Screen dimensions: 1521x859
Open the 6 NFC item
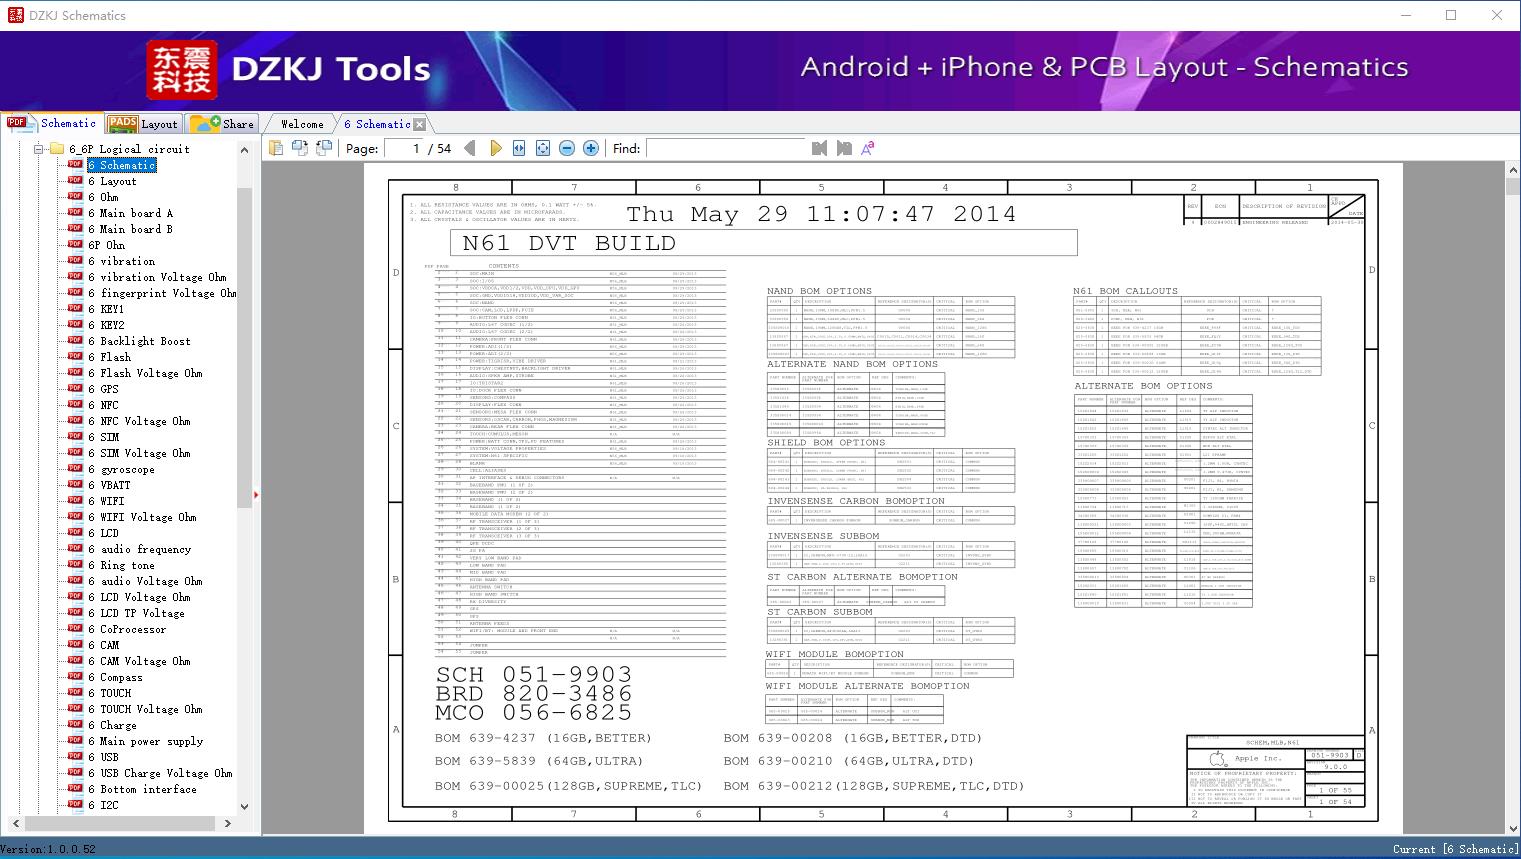103,405
